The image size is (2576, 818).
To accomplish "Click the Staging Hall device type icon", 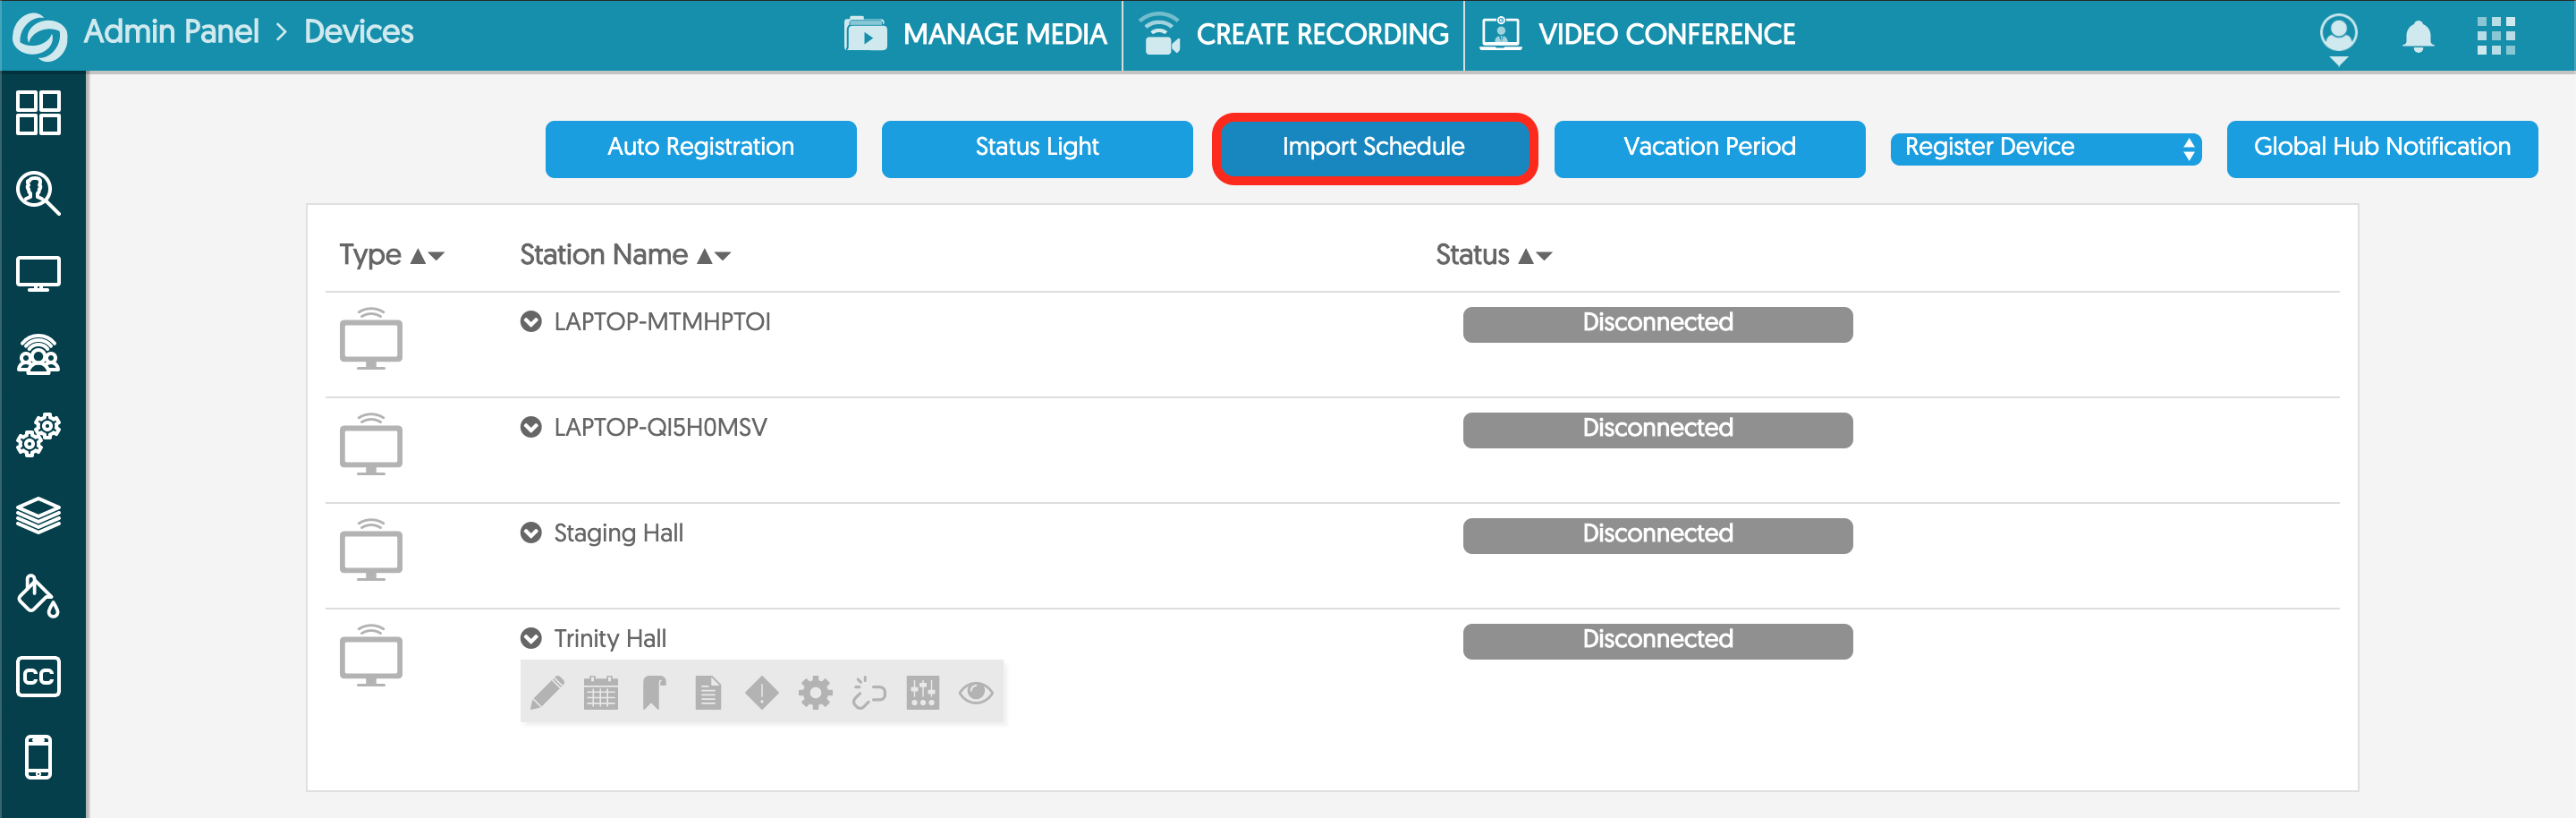I will (371, 550).
